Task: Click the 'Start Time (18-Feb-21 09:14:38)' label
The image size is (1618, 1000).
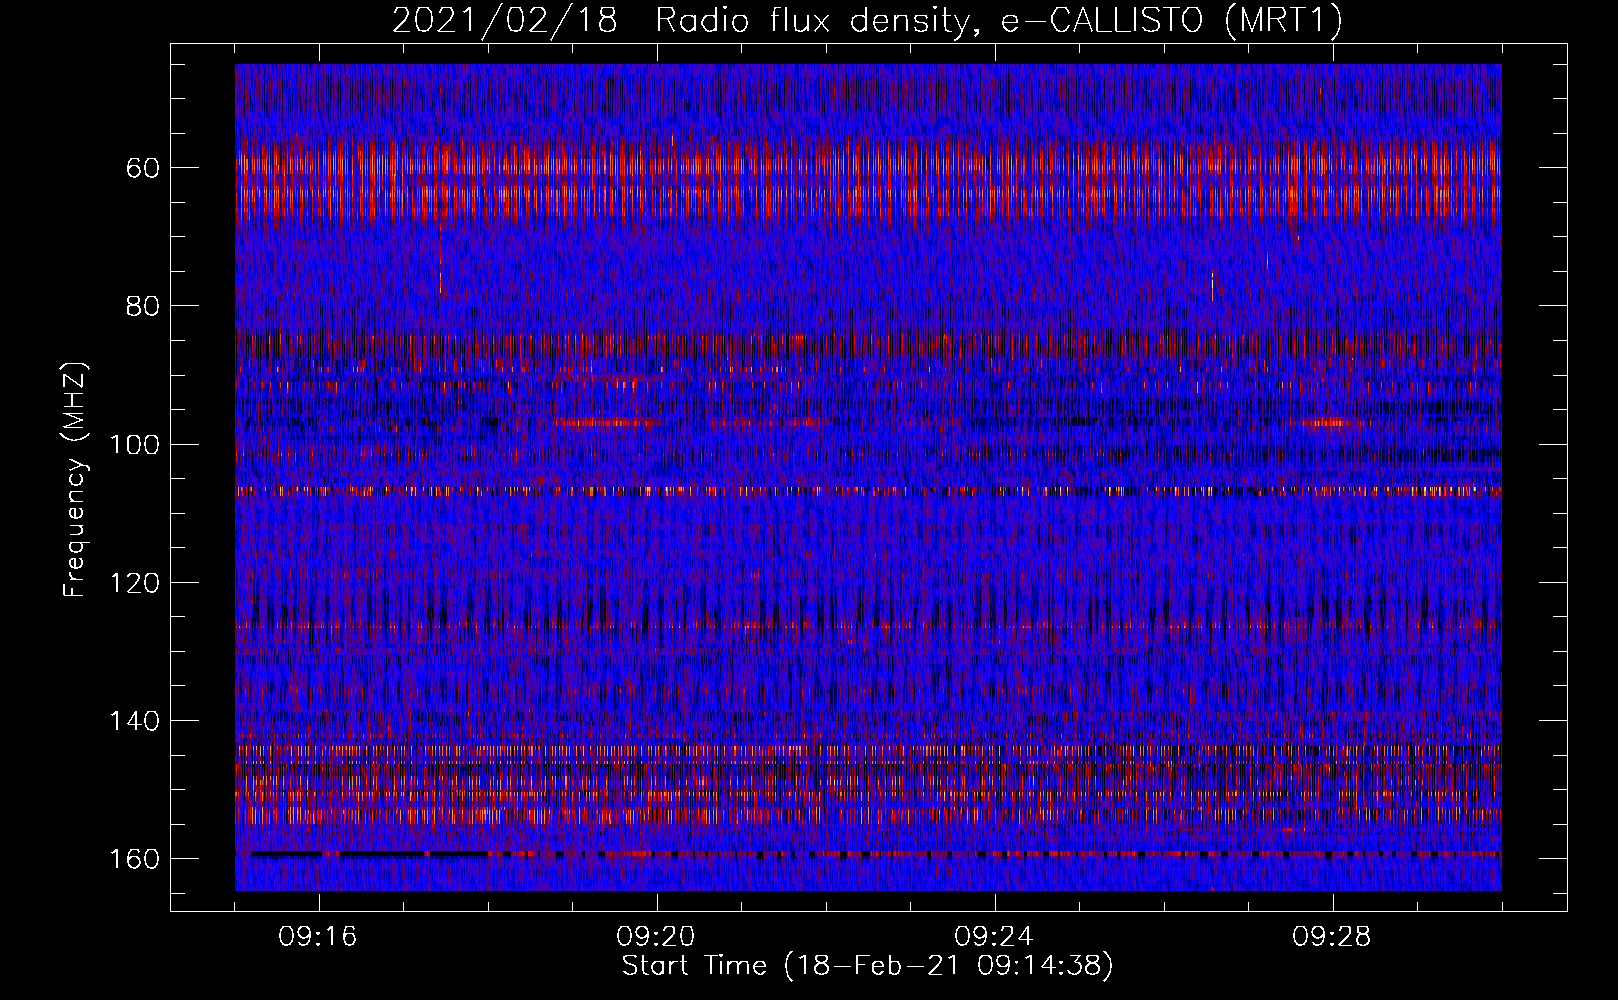Action: 867,966
